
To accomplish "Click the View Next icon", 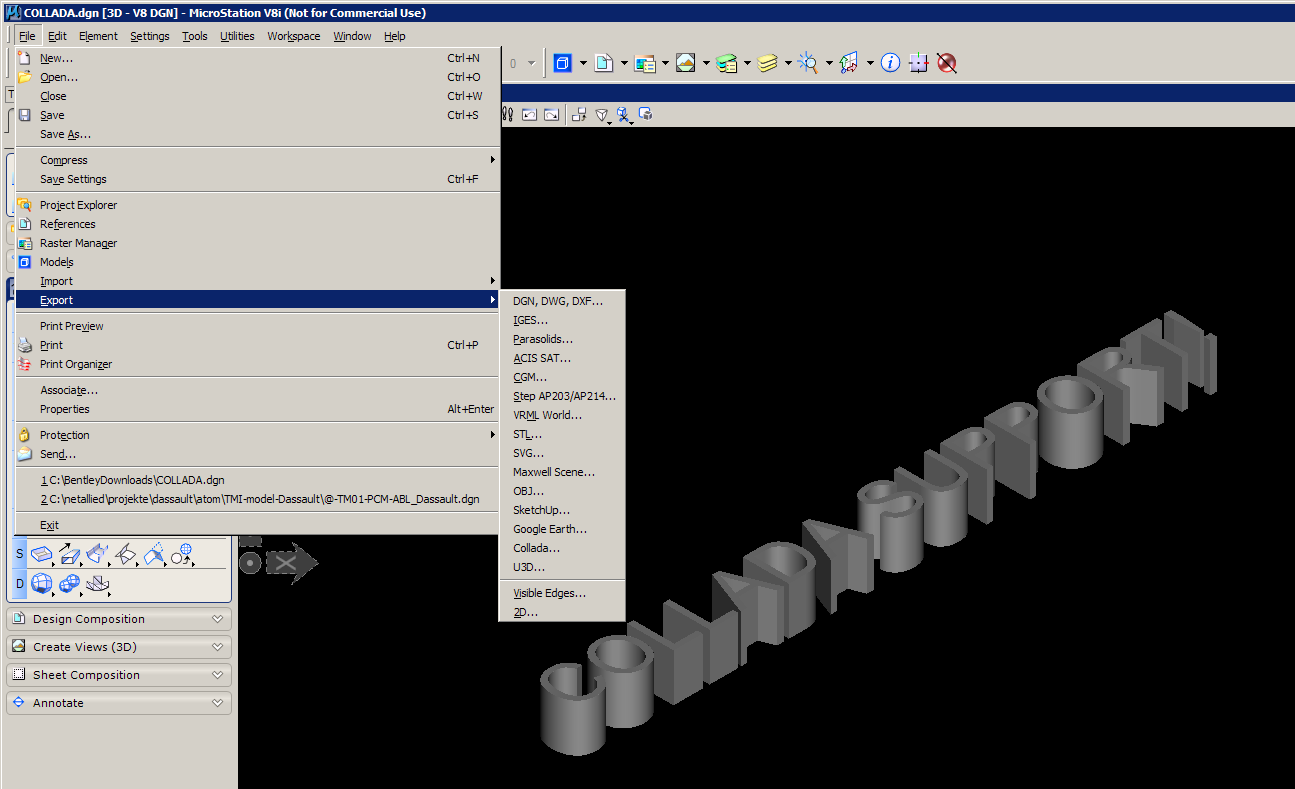I will 551,115.
